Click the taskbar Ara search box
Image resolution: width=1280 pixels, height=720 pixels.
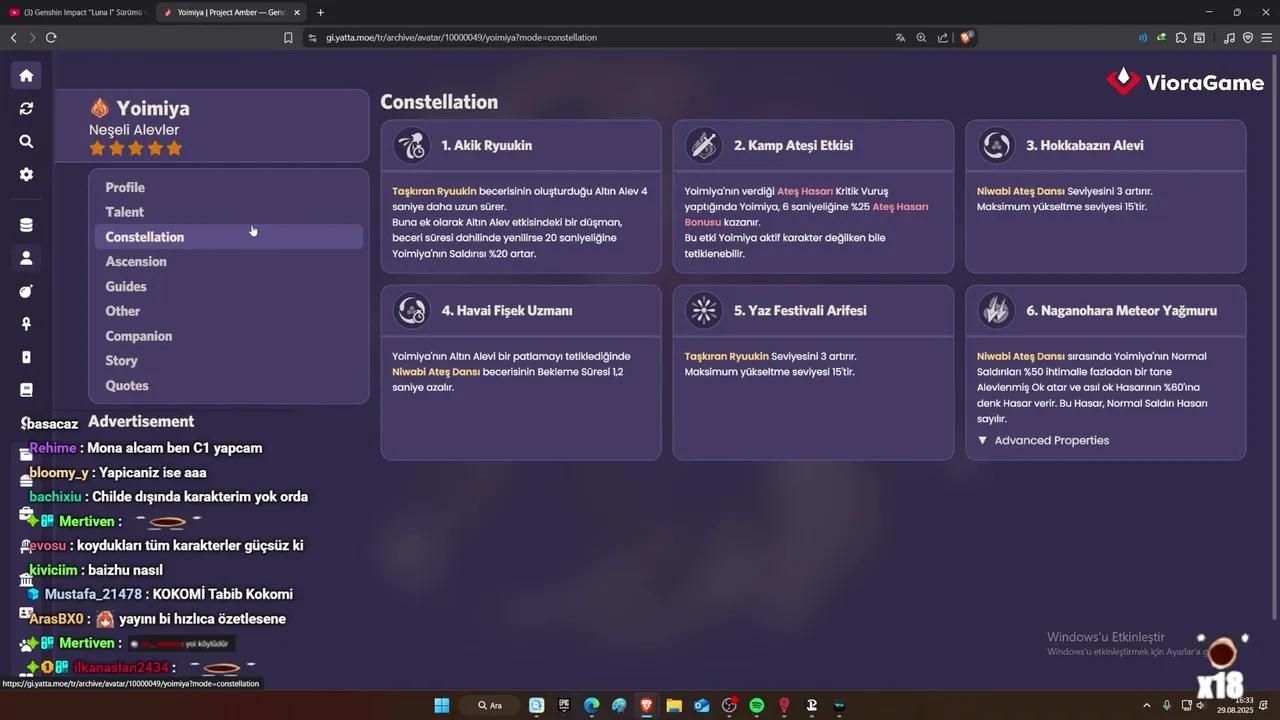tap(491, 705)
